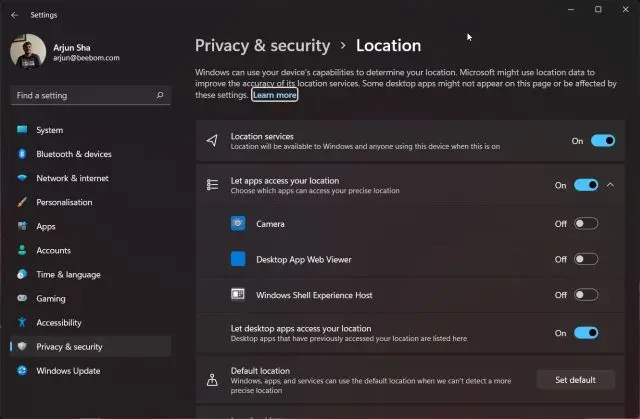This screenshot has width=640, height=419.
Task: Select Personalisation in sidebar
Action: [90, 202]
